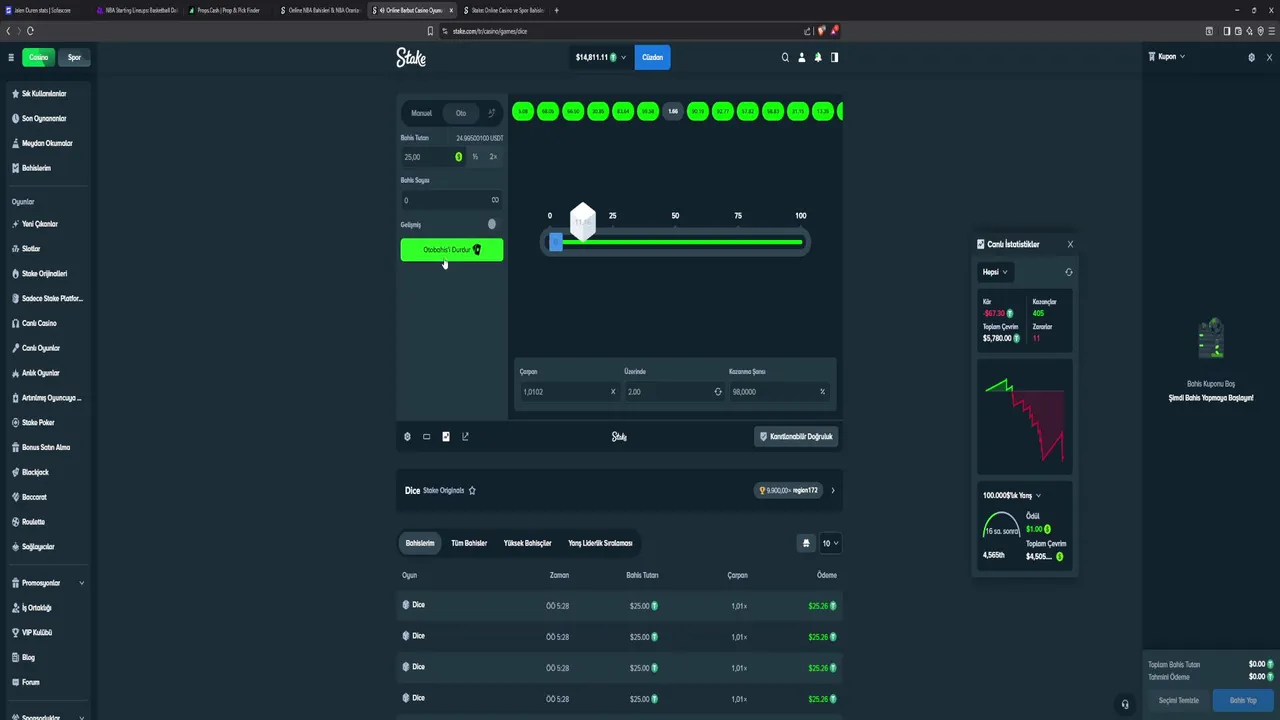The width and height of the screenshot is (1280, 720).
Task: Toggle the right sidebar panel icon
Action: 834,57
